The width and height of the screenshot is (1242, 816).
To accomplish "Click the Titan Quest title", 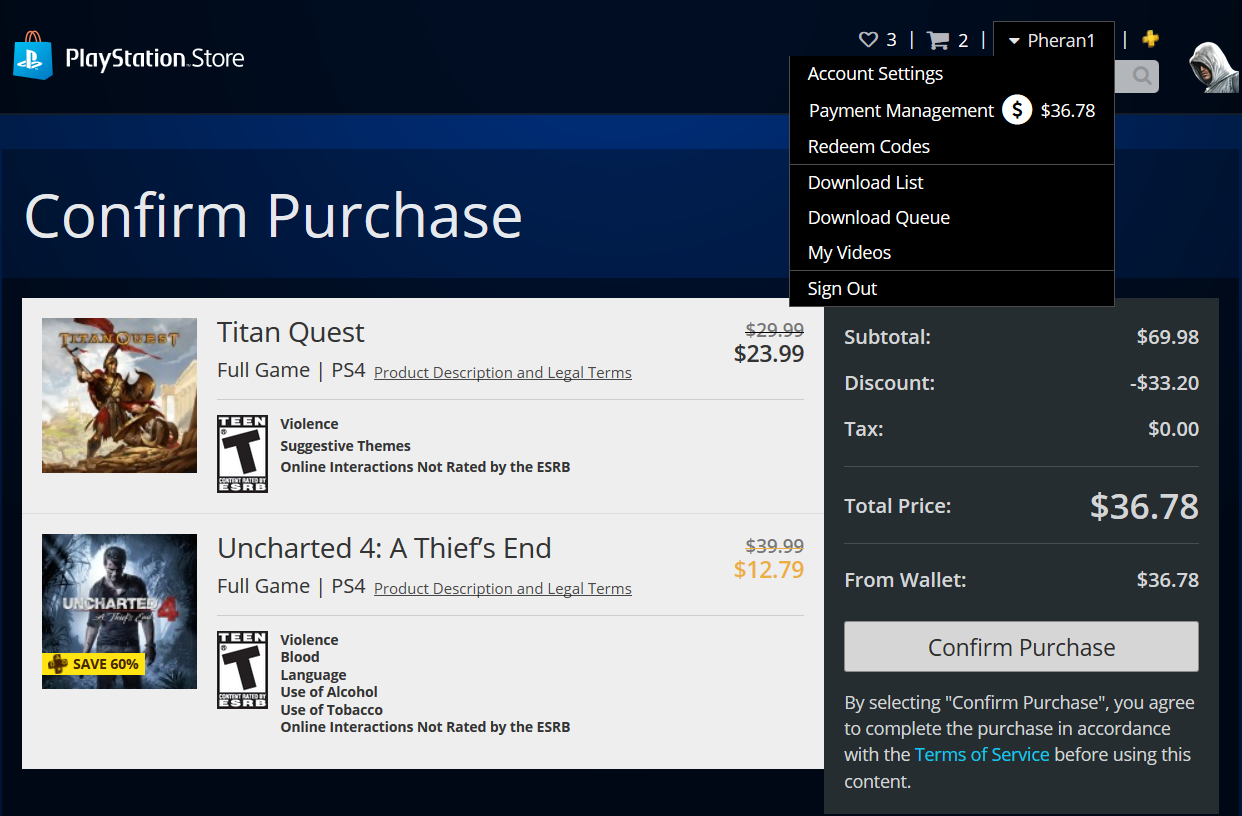I will 291,332.
